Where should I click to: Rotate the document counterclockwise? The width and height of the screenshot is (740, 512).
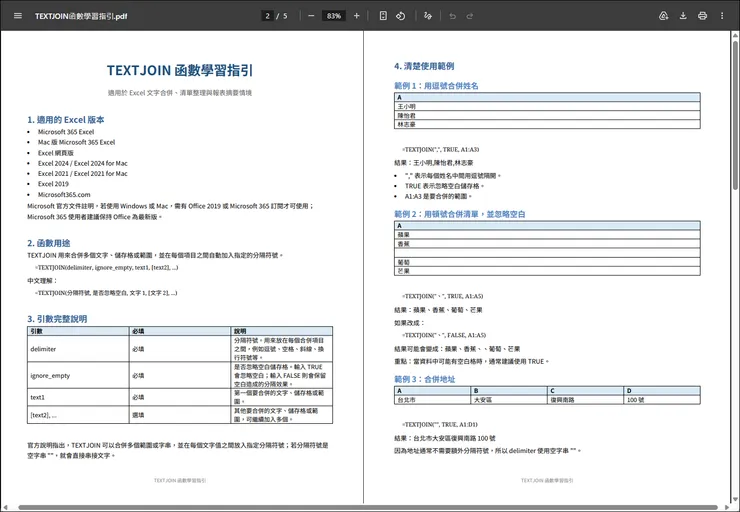401,16
